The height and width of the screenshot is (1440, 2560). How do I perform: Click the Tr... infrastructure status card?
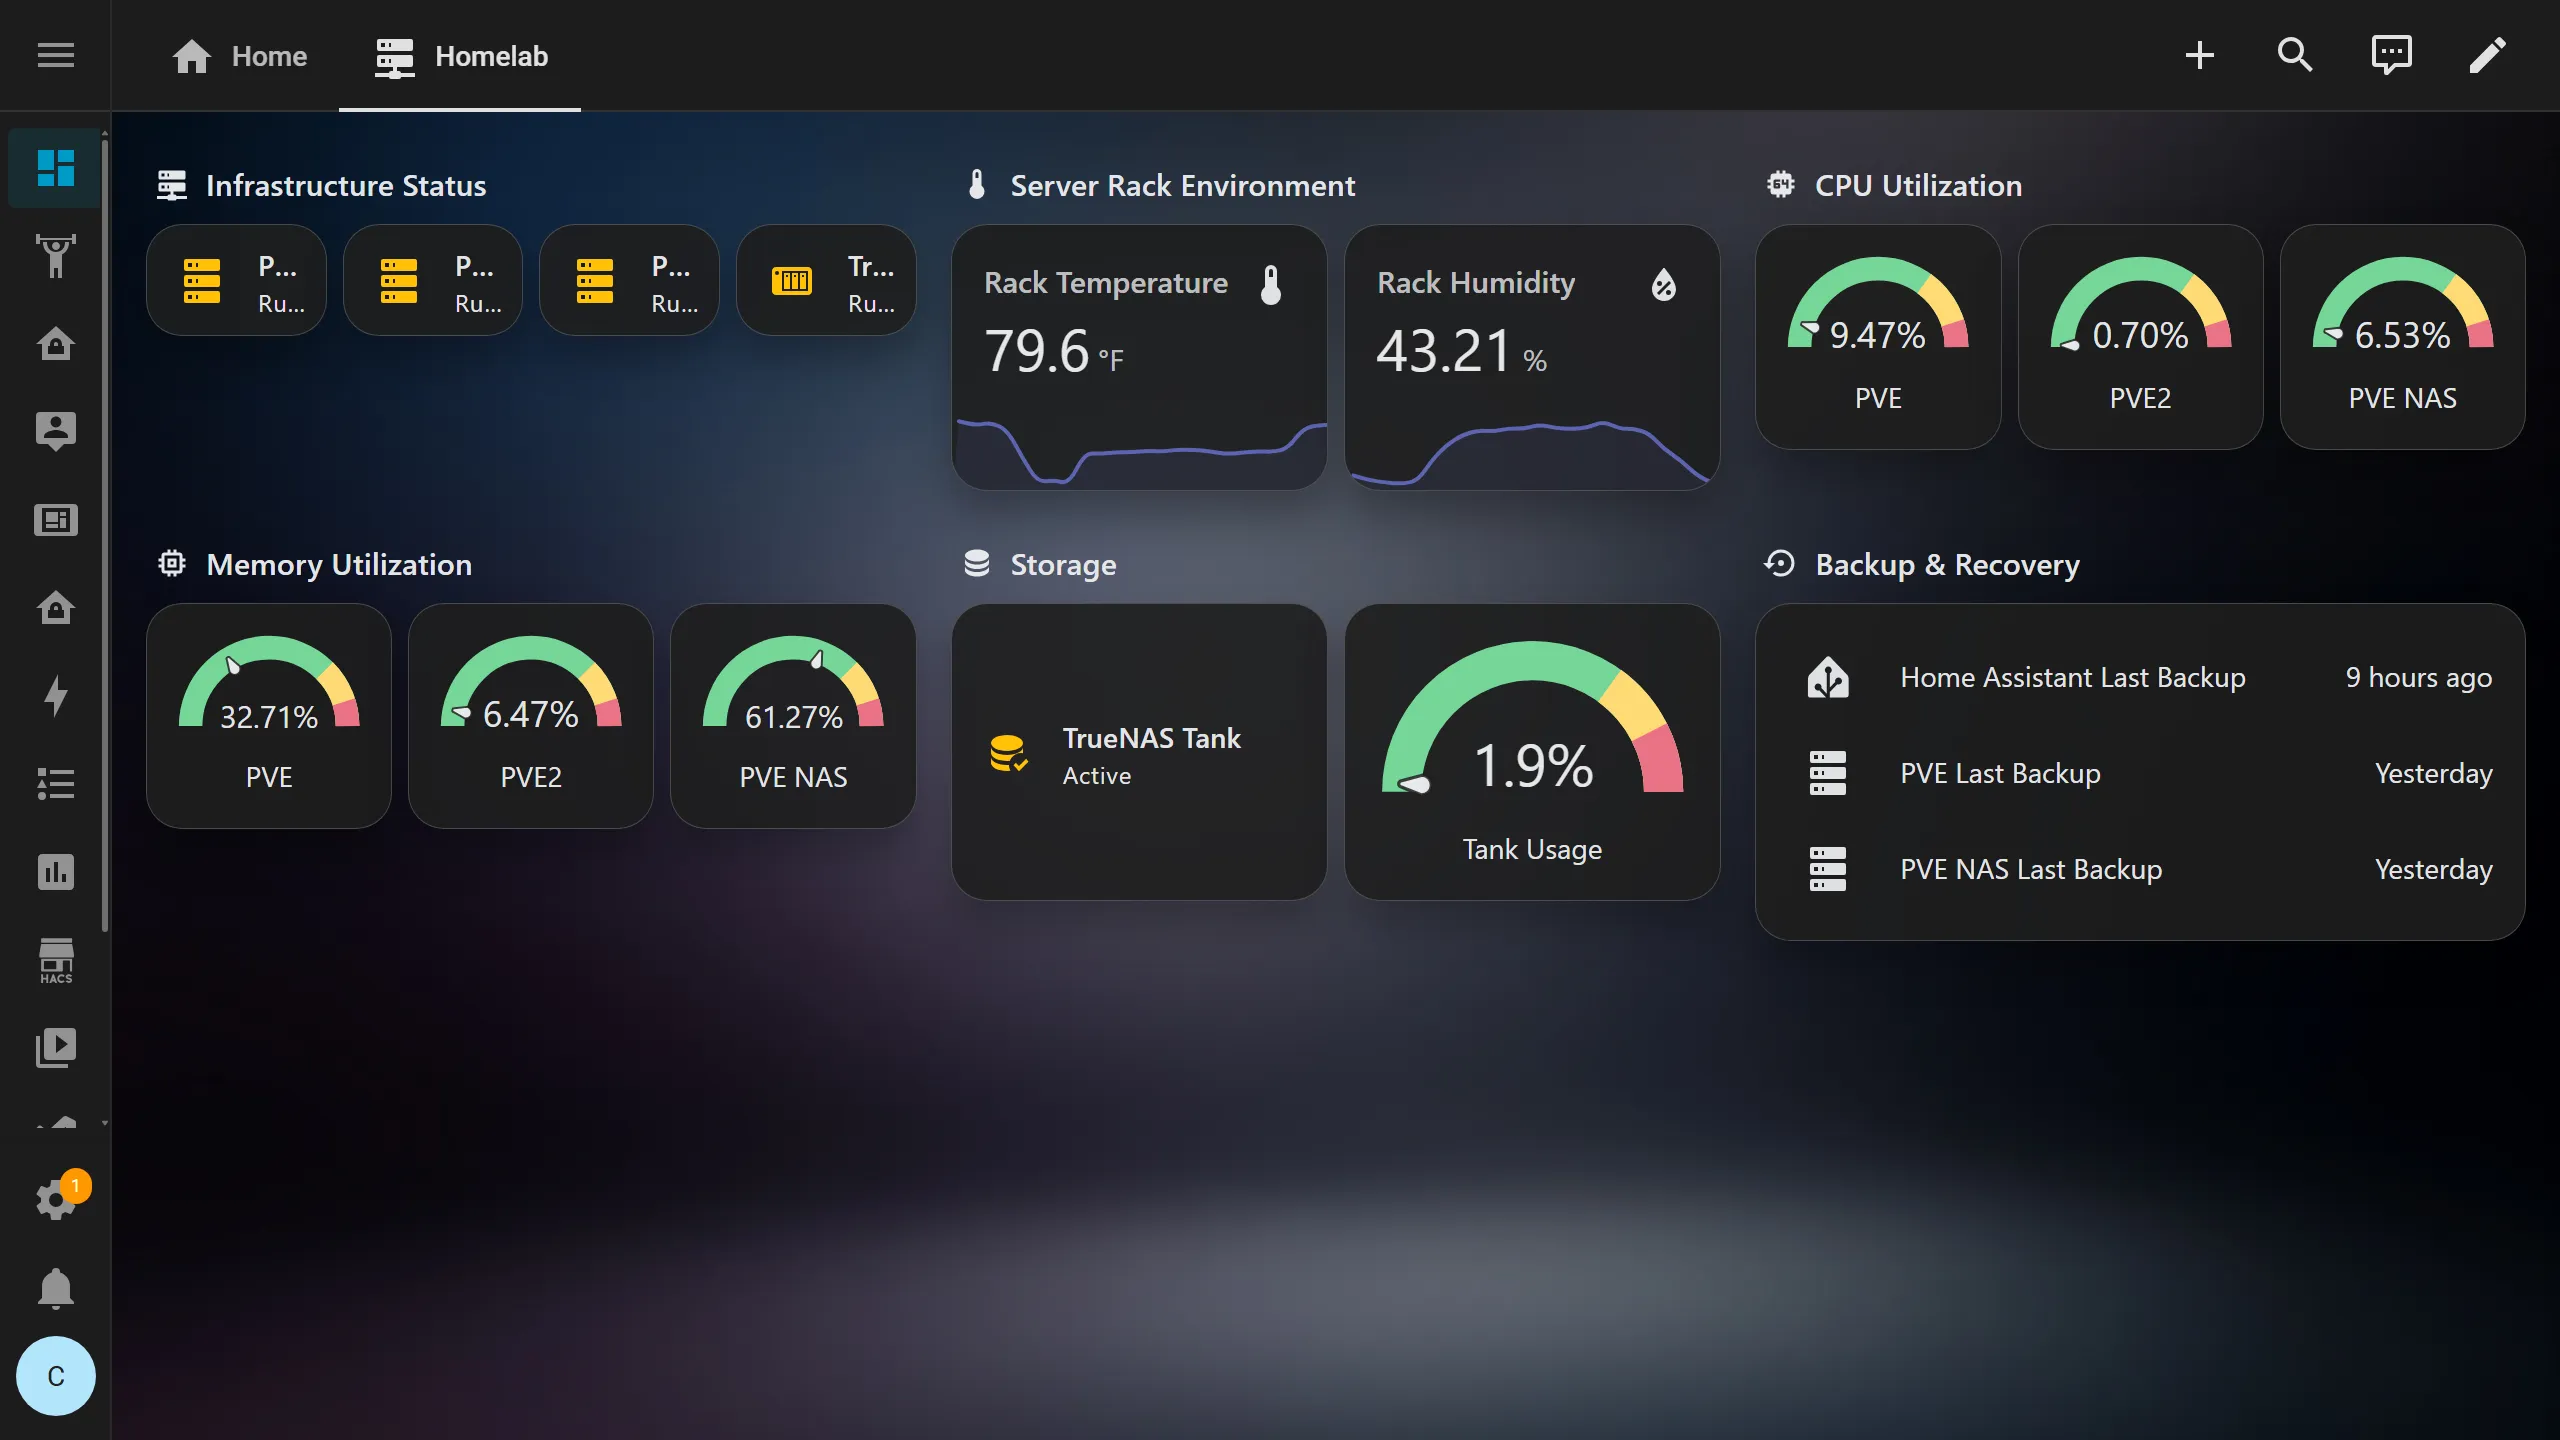point(826,280)
